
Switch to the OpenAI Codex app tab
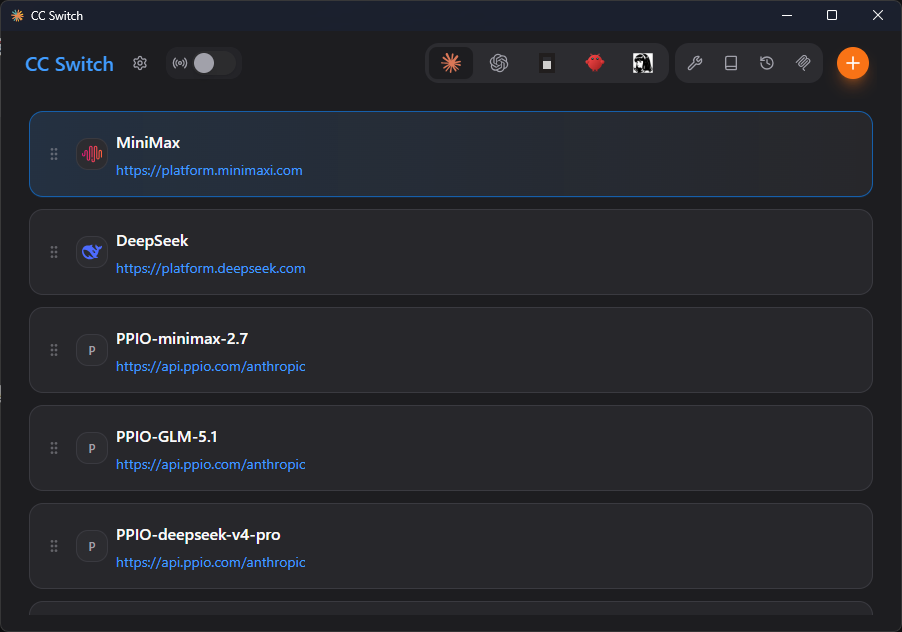(499, 63)
